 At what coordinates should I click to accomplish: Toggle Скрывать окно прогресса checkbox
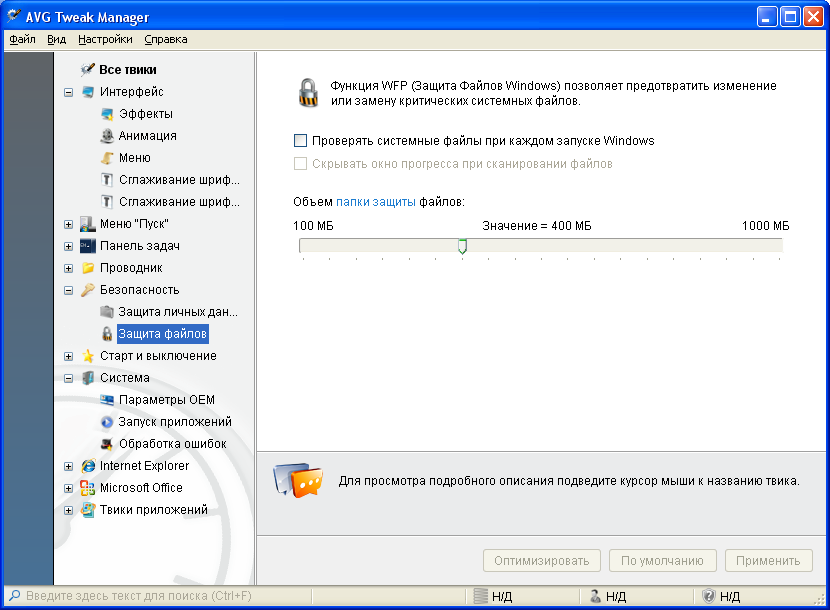pos(300,164)
